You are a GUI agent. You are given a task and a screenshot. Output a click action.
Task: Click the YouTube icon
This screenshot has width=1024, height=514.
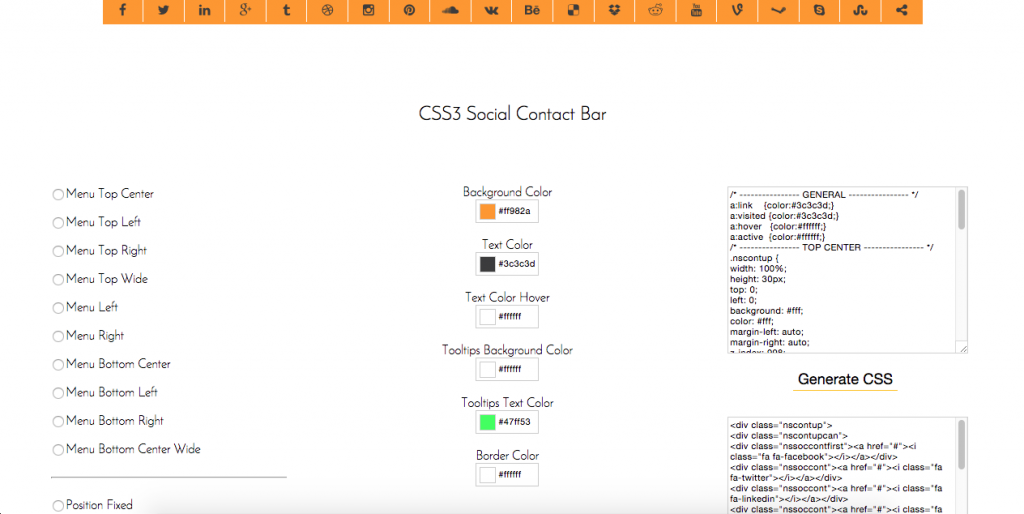(696, 10)
